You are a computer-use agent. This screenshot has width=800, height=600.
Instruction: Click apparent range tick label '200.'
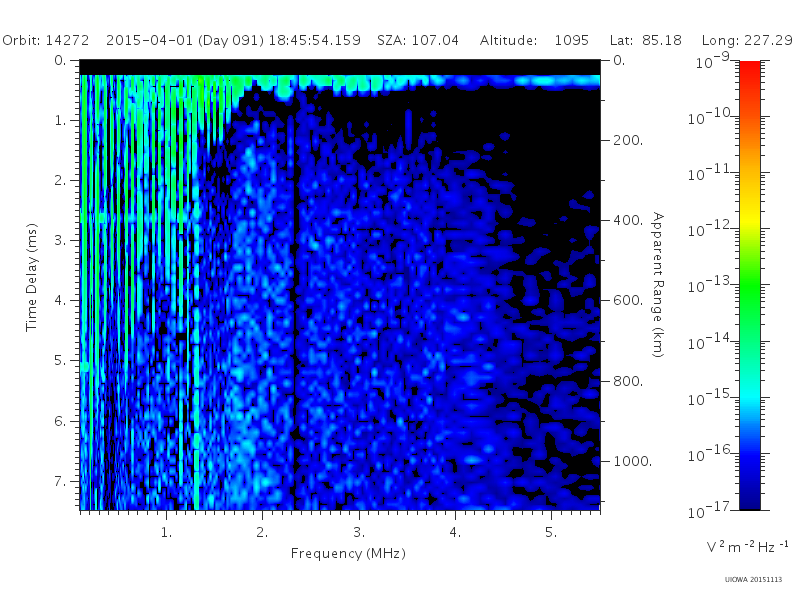coord(628,140)
